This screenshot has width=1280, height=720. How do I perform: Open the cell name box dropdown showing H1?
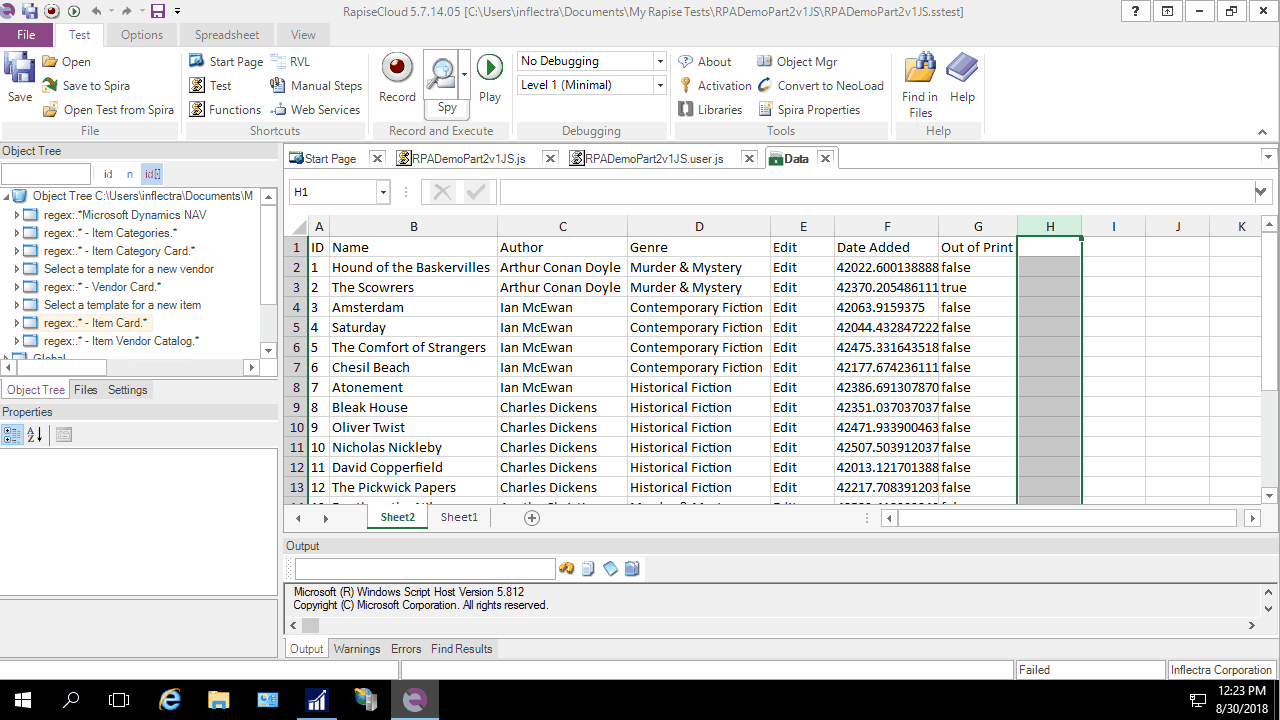[383, 190]
